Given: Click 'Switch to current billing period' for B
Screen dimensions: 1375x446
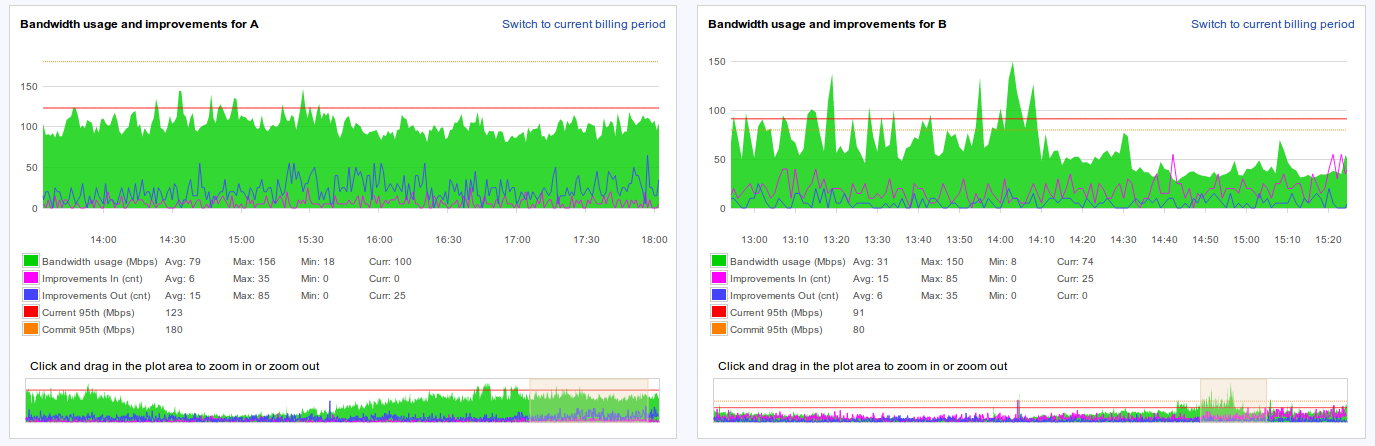Looking at the screenshot, I should [x=1272, y=24].
